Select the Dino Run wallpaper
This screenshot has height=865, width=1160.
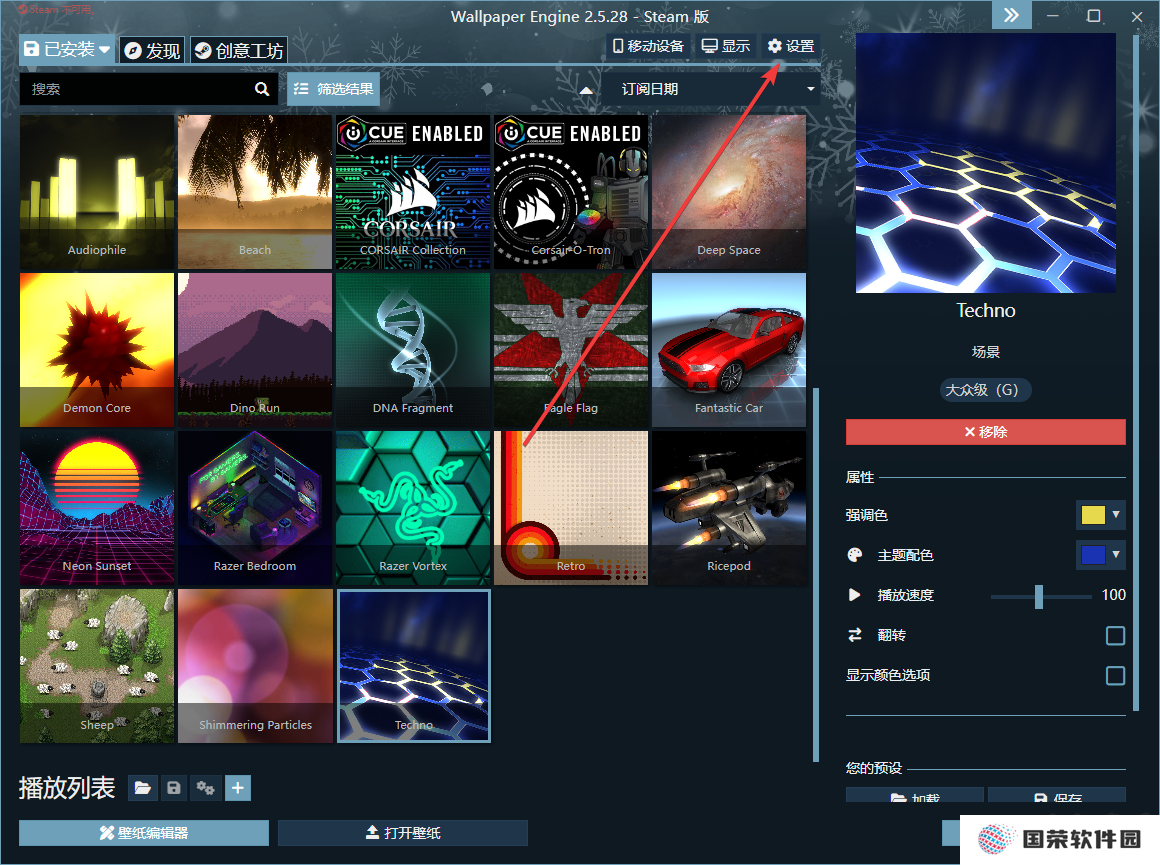(x=255, y=350)
